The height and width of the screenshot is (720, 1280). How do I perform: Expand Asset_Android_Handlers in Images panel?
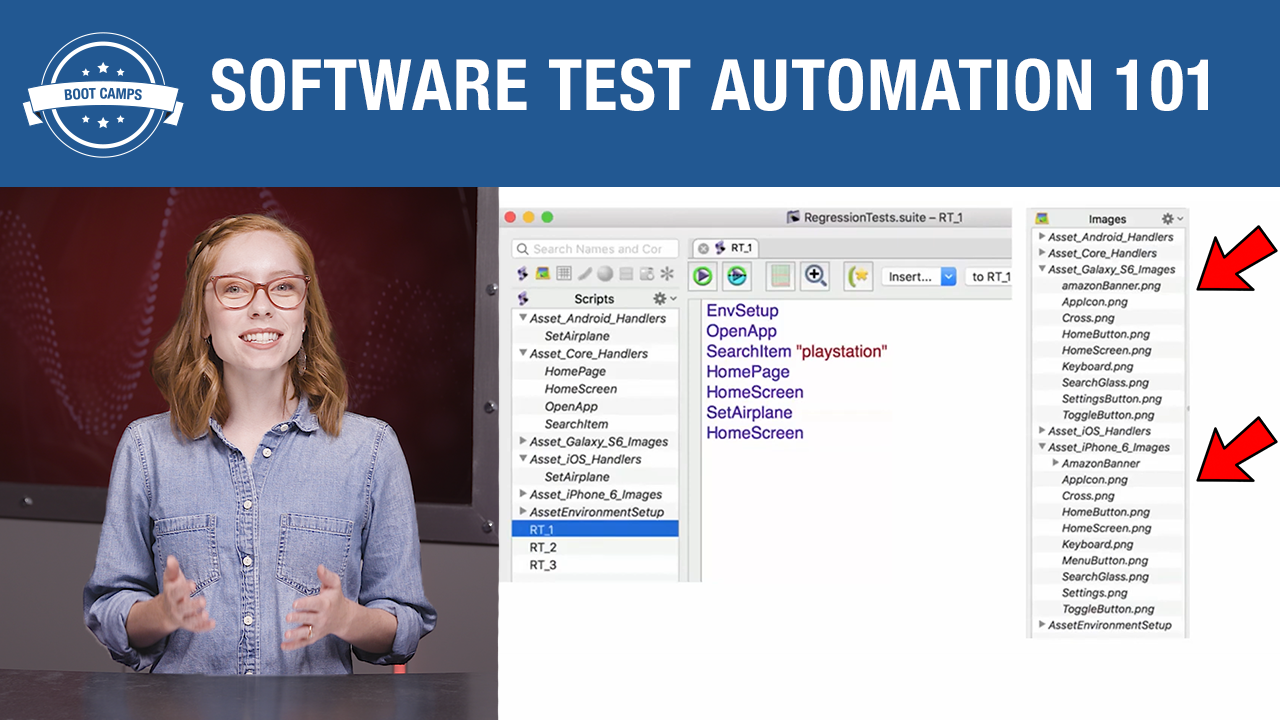point(1042,237)
